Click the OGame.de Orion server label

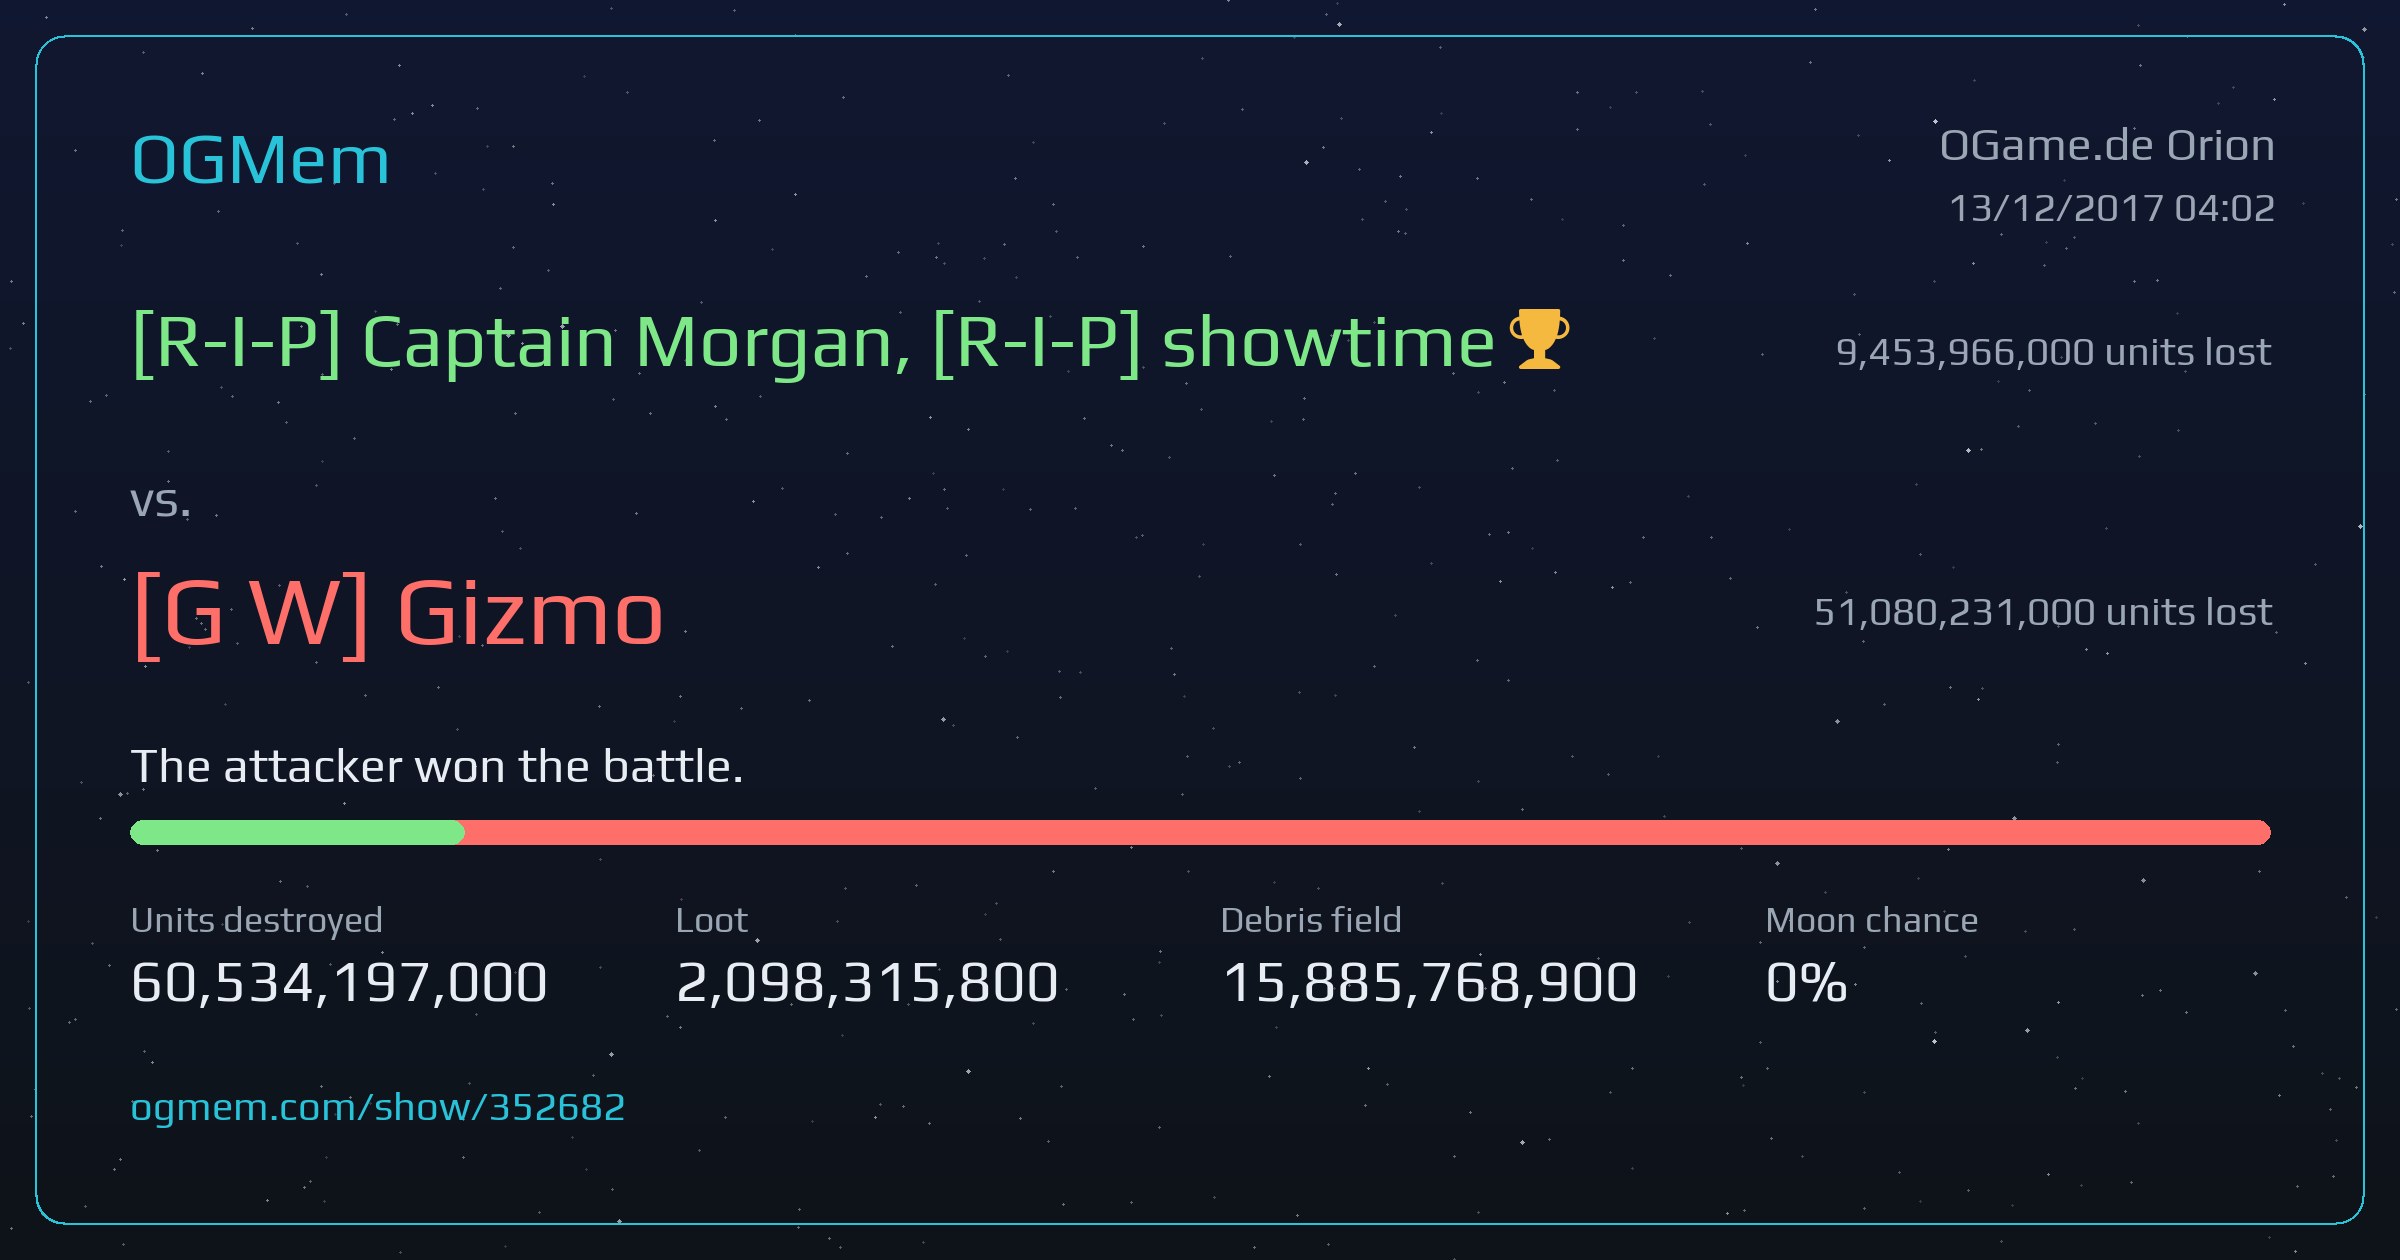[2107, 146]
